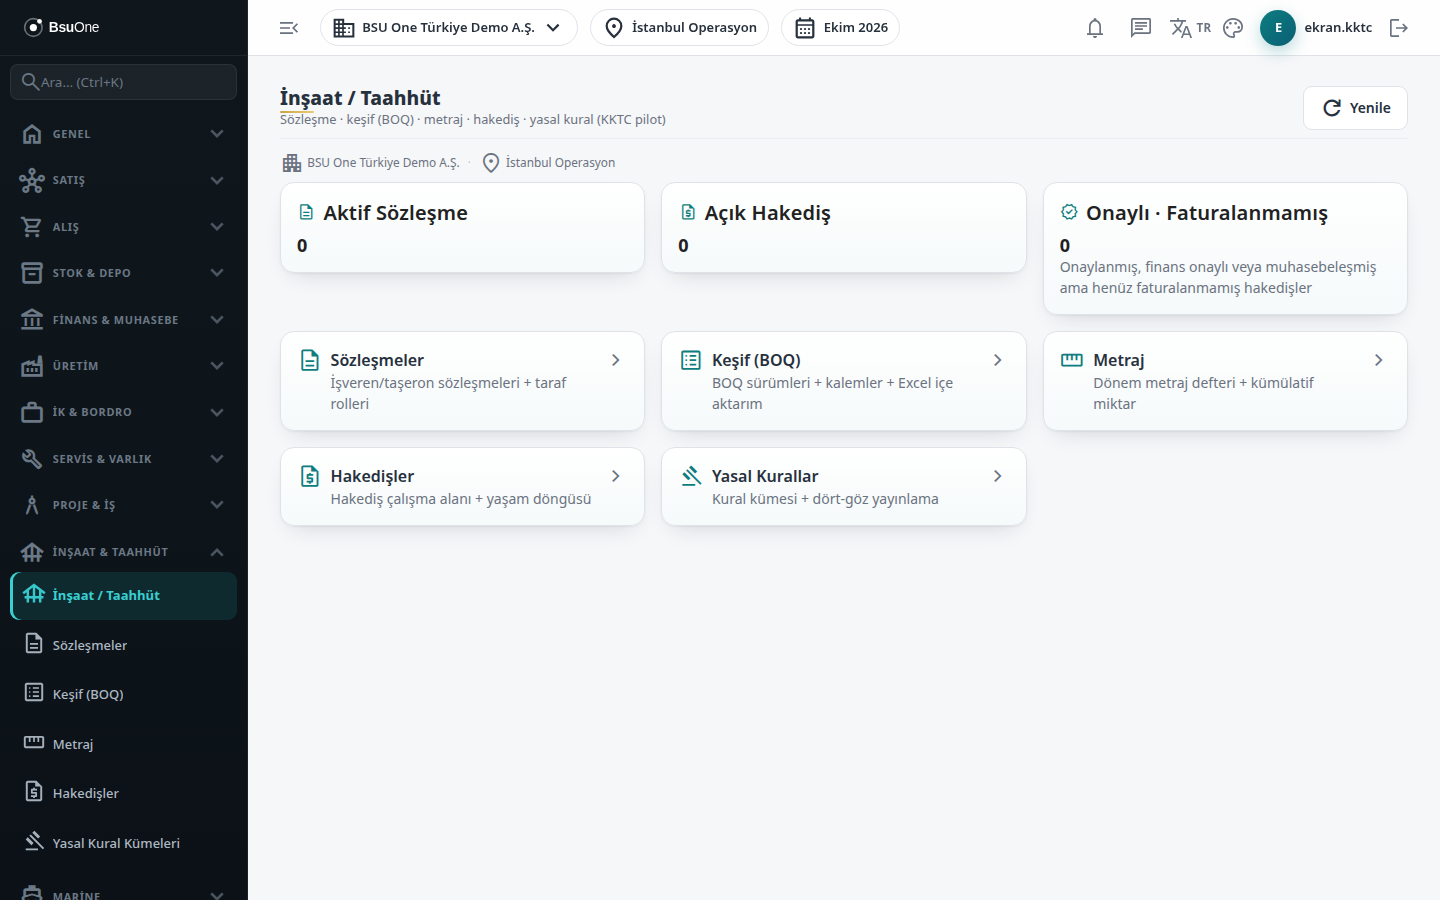Choose the İstanbul Operasyon location selector
The height and width of the screenshot is (900, 1440).
tap(679, 28)
